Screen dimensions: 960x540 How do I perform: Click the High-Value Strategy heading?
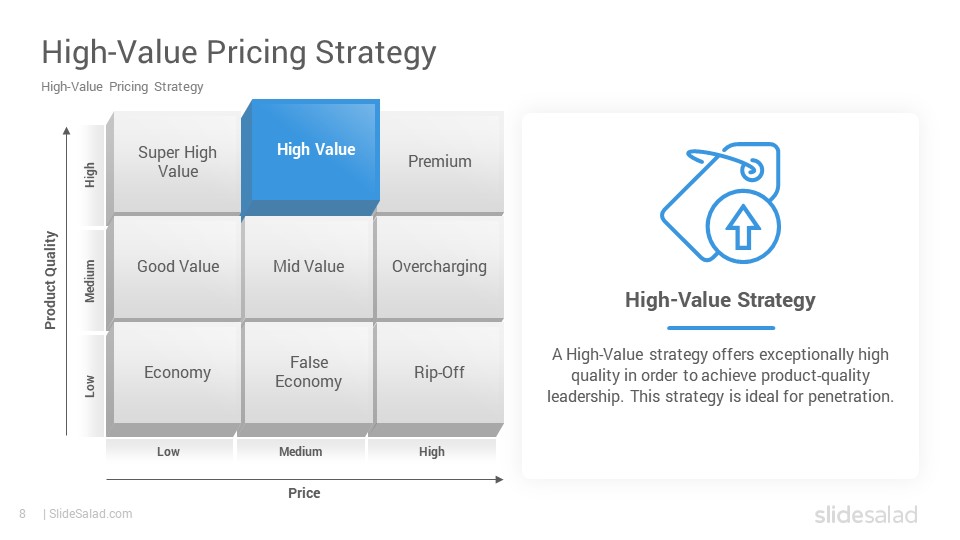point(720,300)
